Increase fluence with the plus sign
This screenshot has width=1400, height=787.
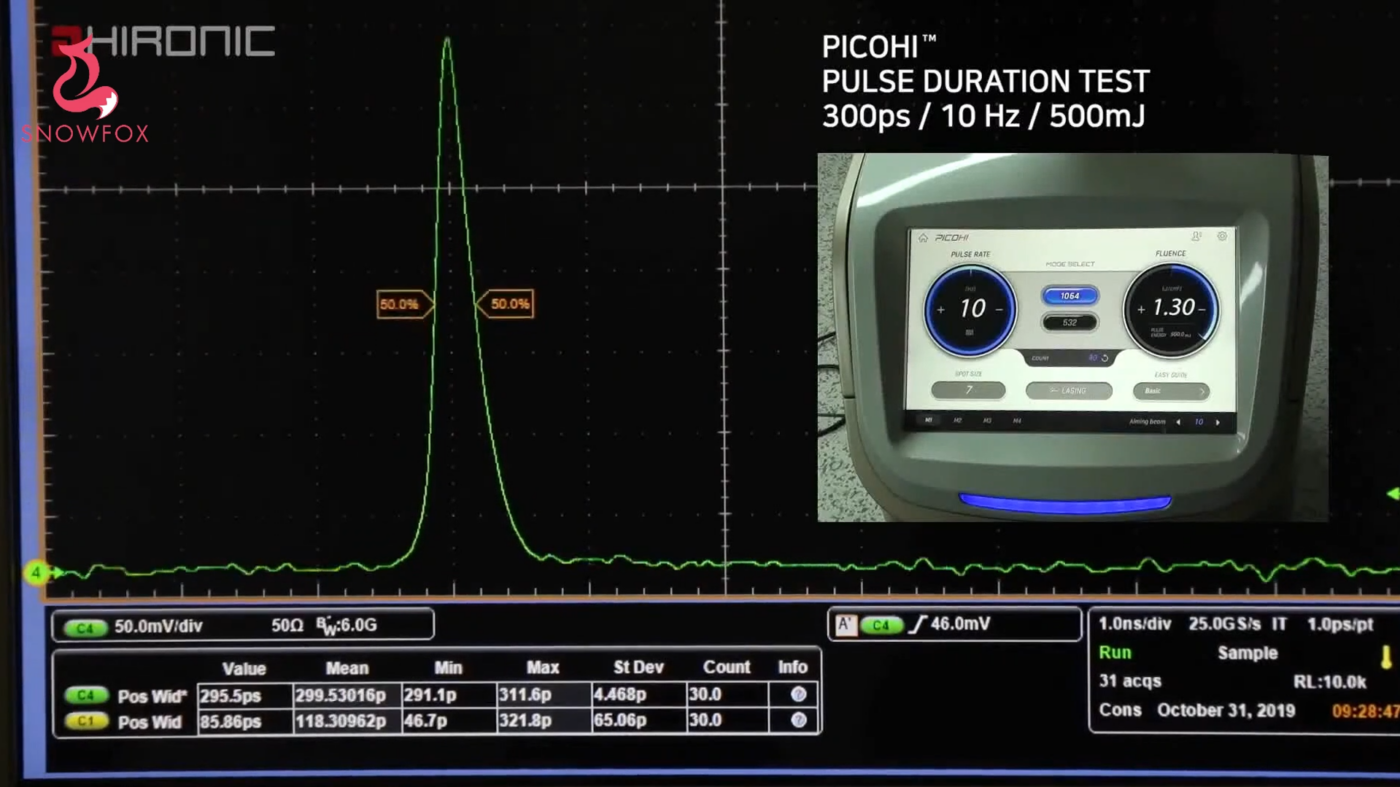pos(1141,309)
